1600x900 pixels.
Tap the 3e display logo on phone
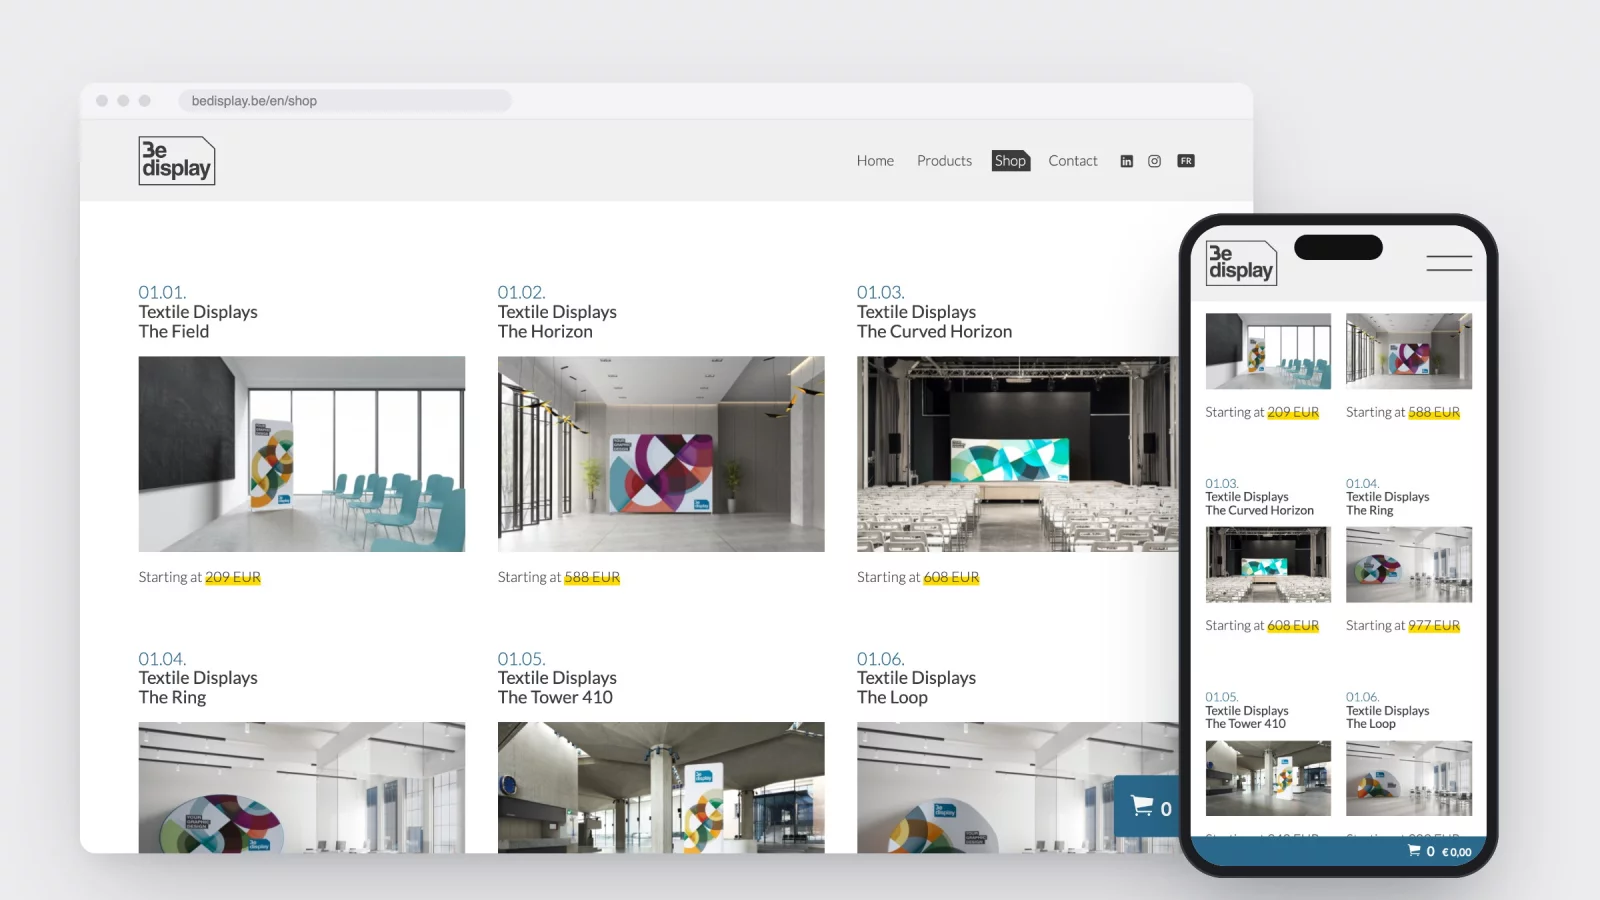[1241, 263]
